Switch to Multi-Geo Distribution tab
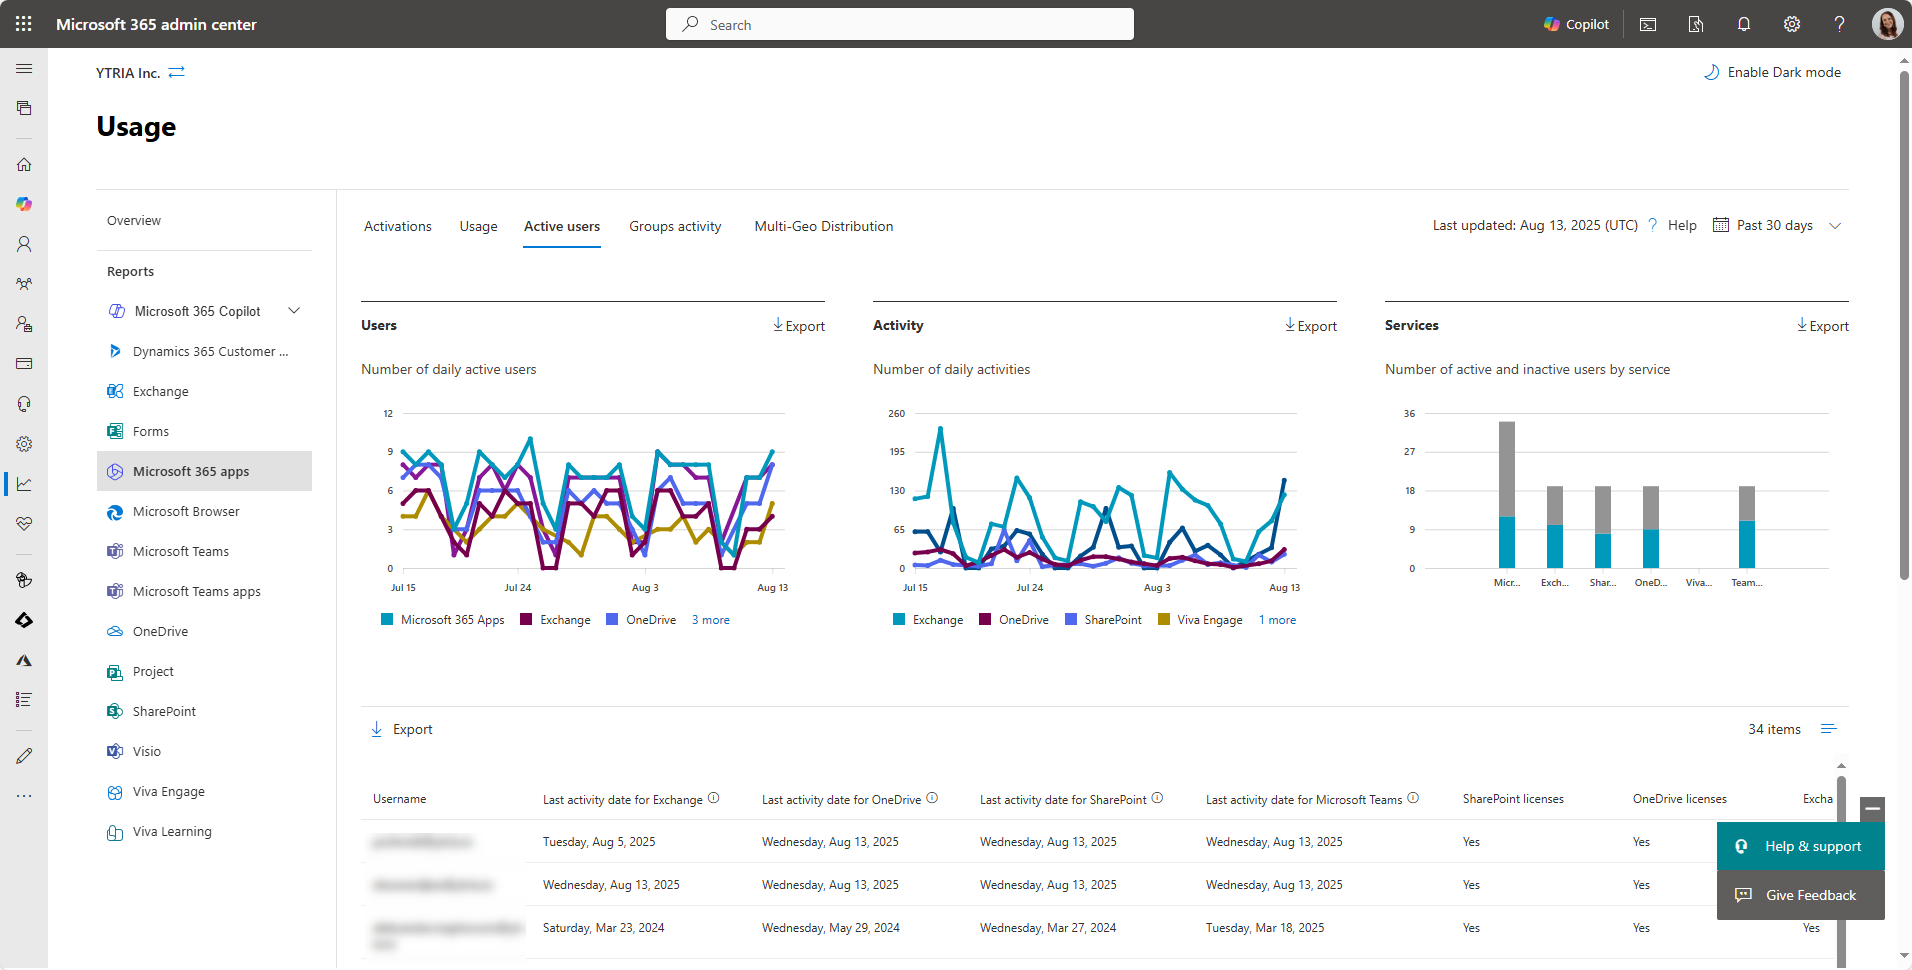This screenshot has height=970, width=1912. point(824,226)
